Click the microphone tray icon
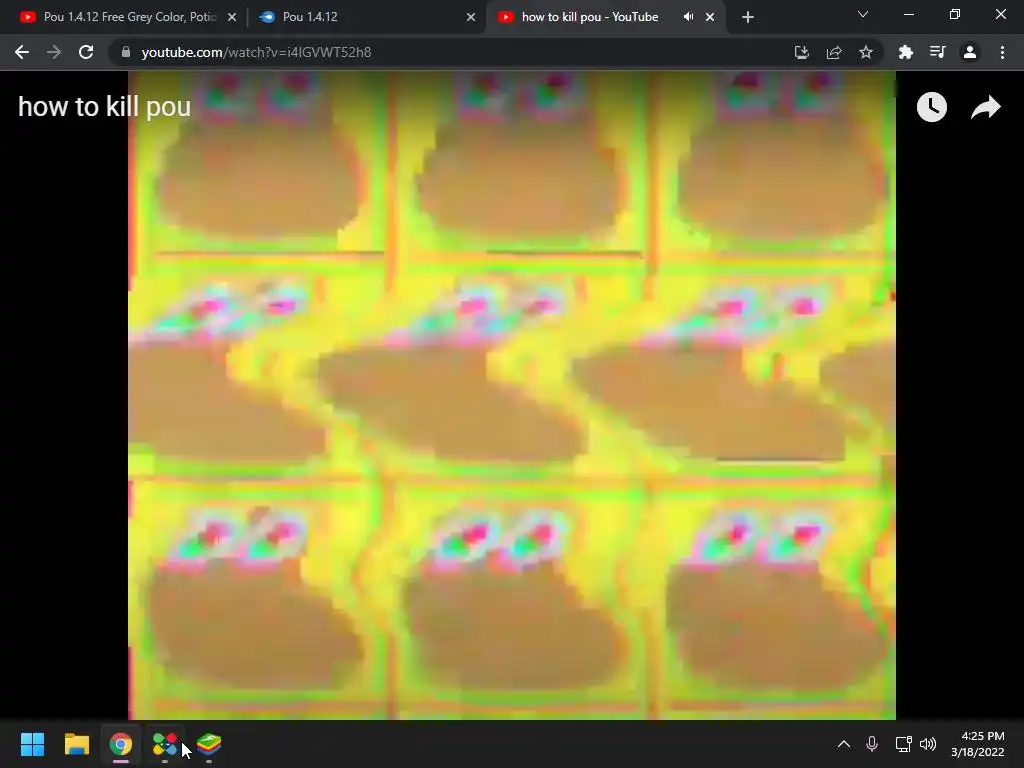This screenshot has height=768, width=1024. (872, 744)
